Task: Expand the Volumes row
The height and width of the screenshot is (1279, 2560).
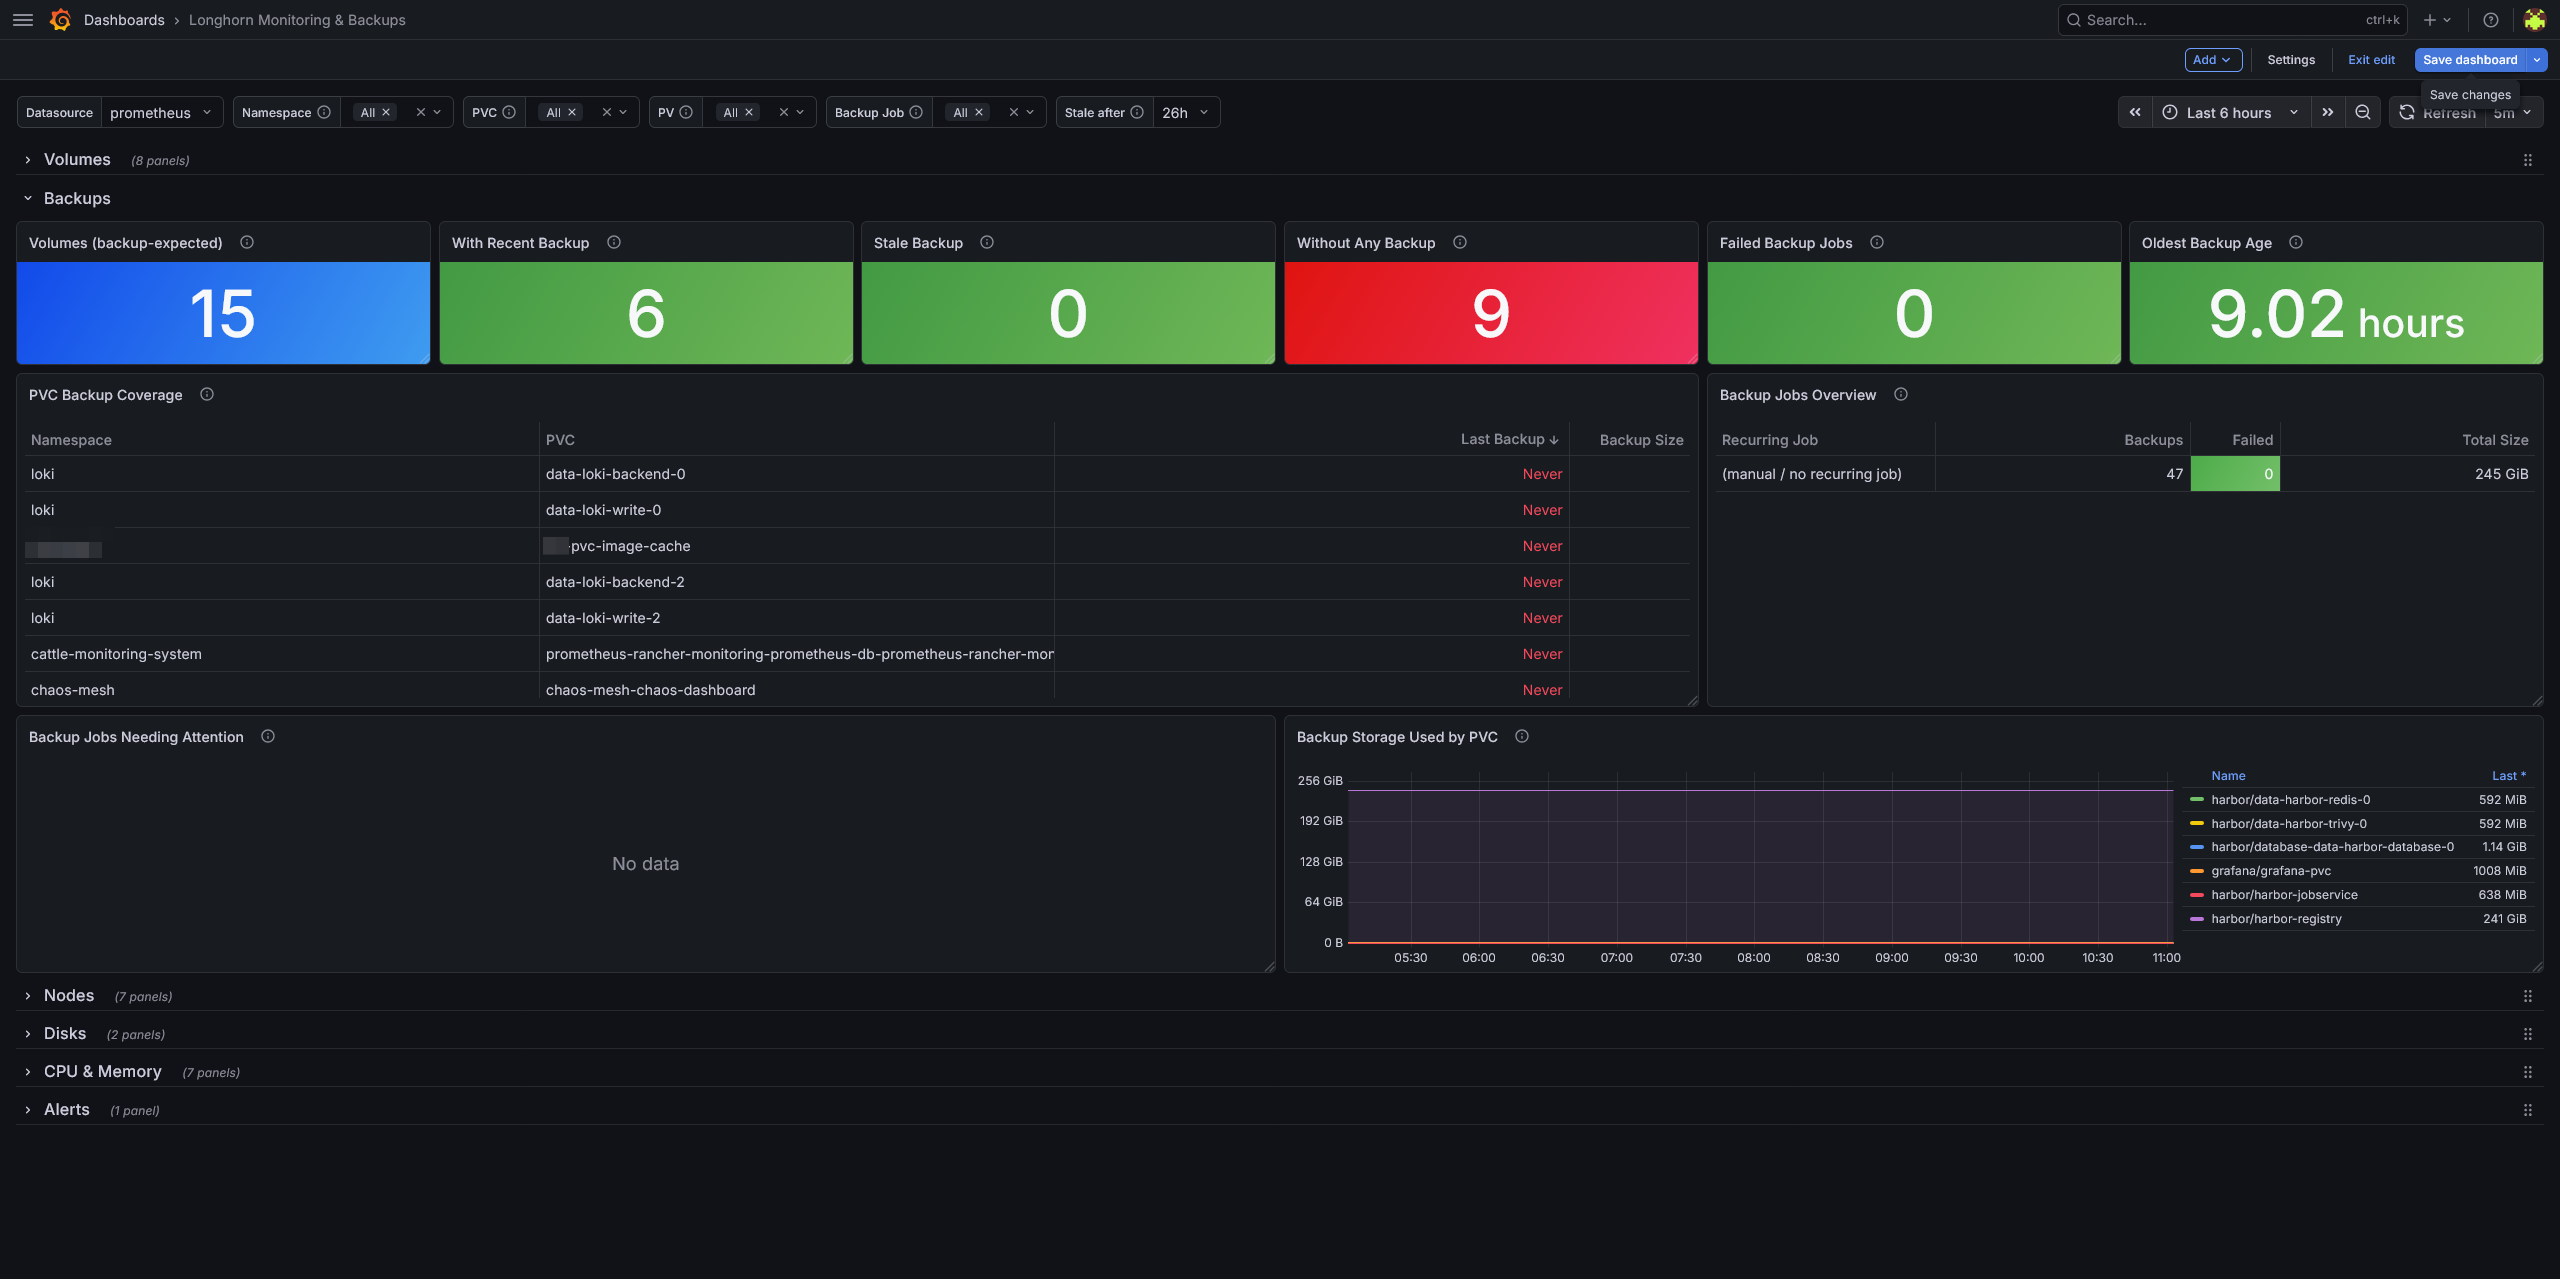Action: tap(77, 160)
